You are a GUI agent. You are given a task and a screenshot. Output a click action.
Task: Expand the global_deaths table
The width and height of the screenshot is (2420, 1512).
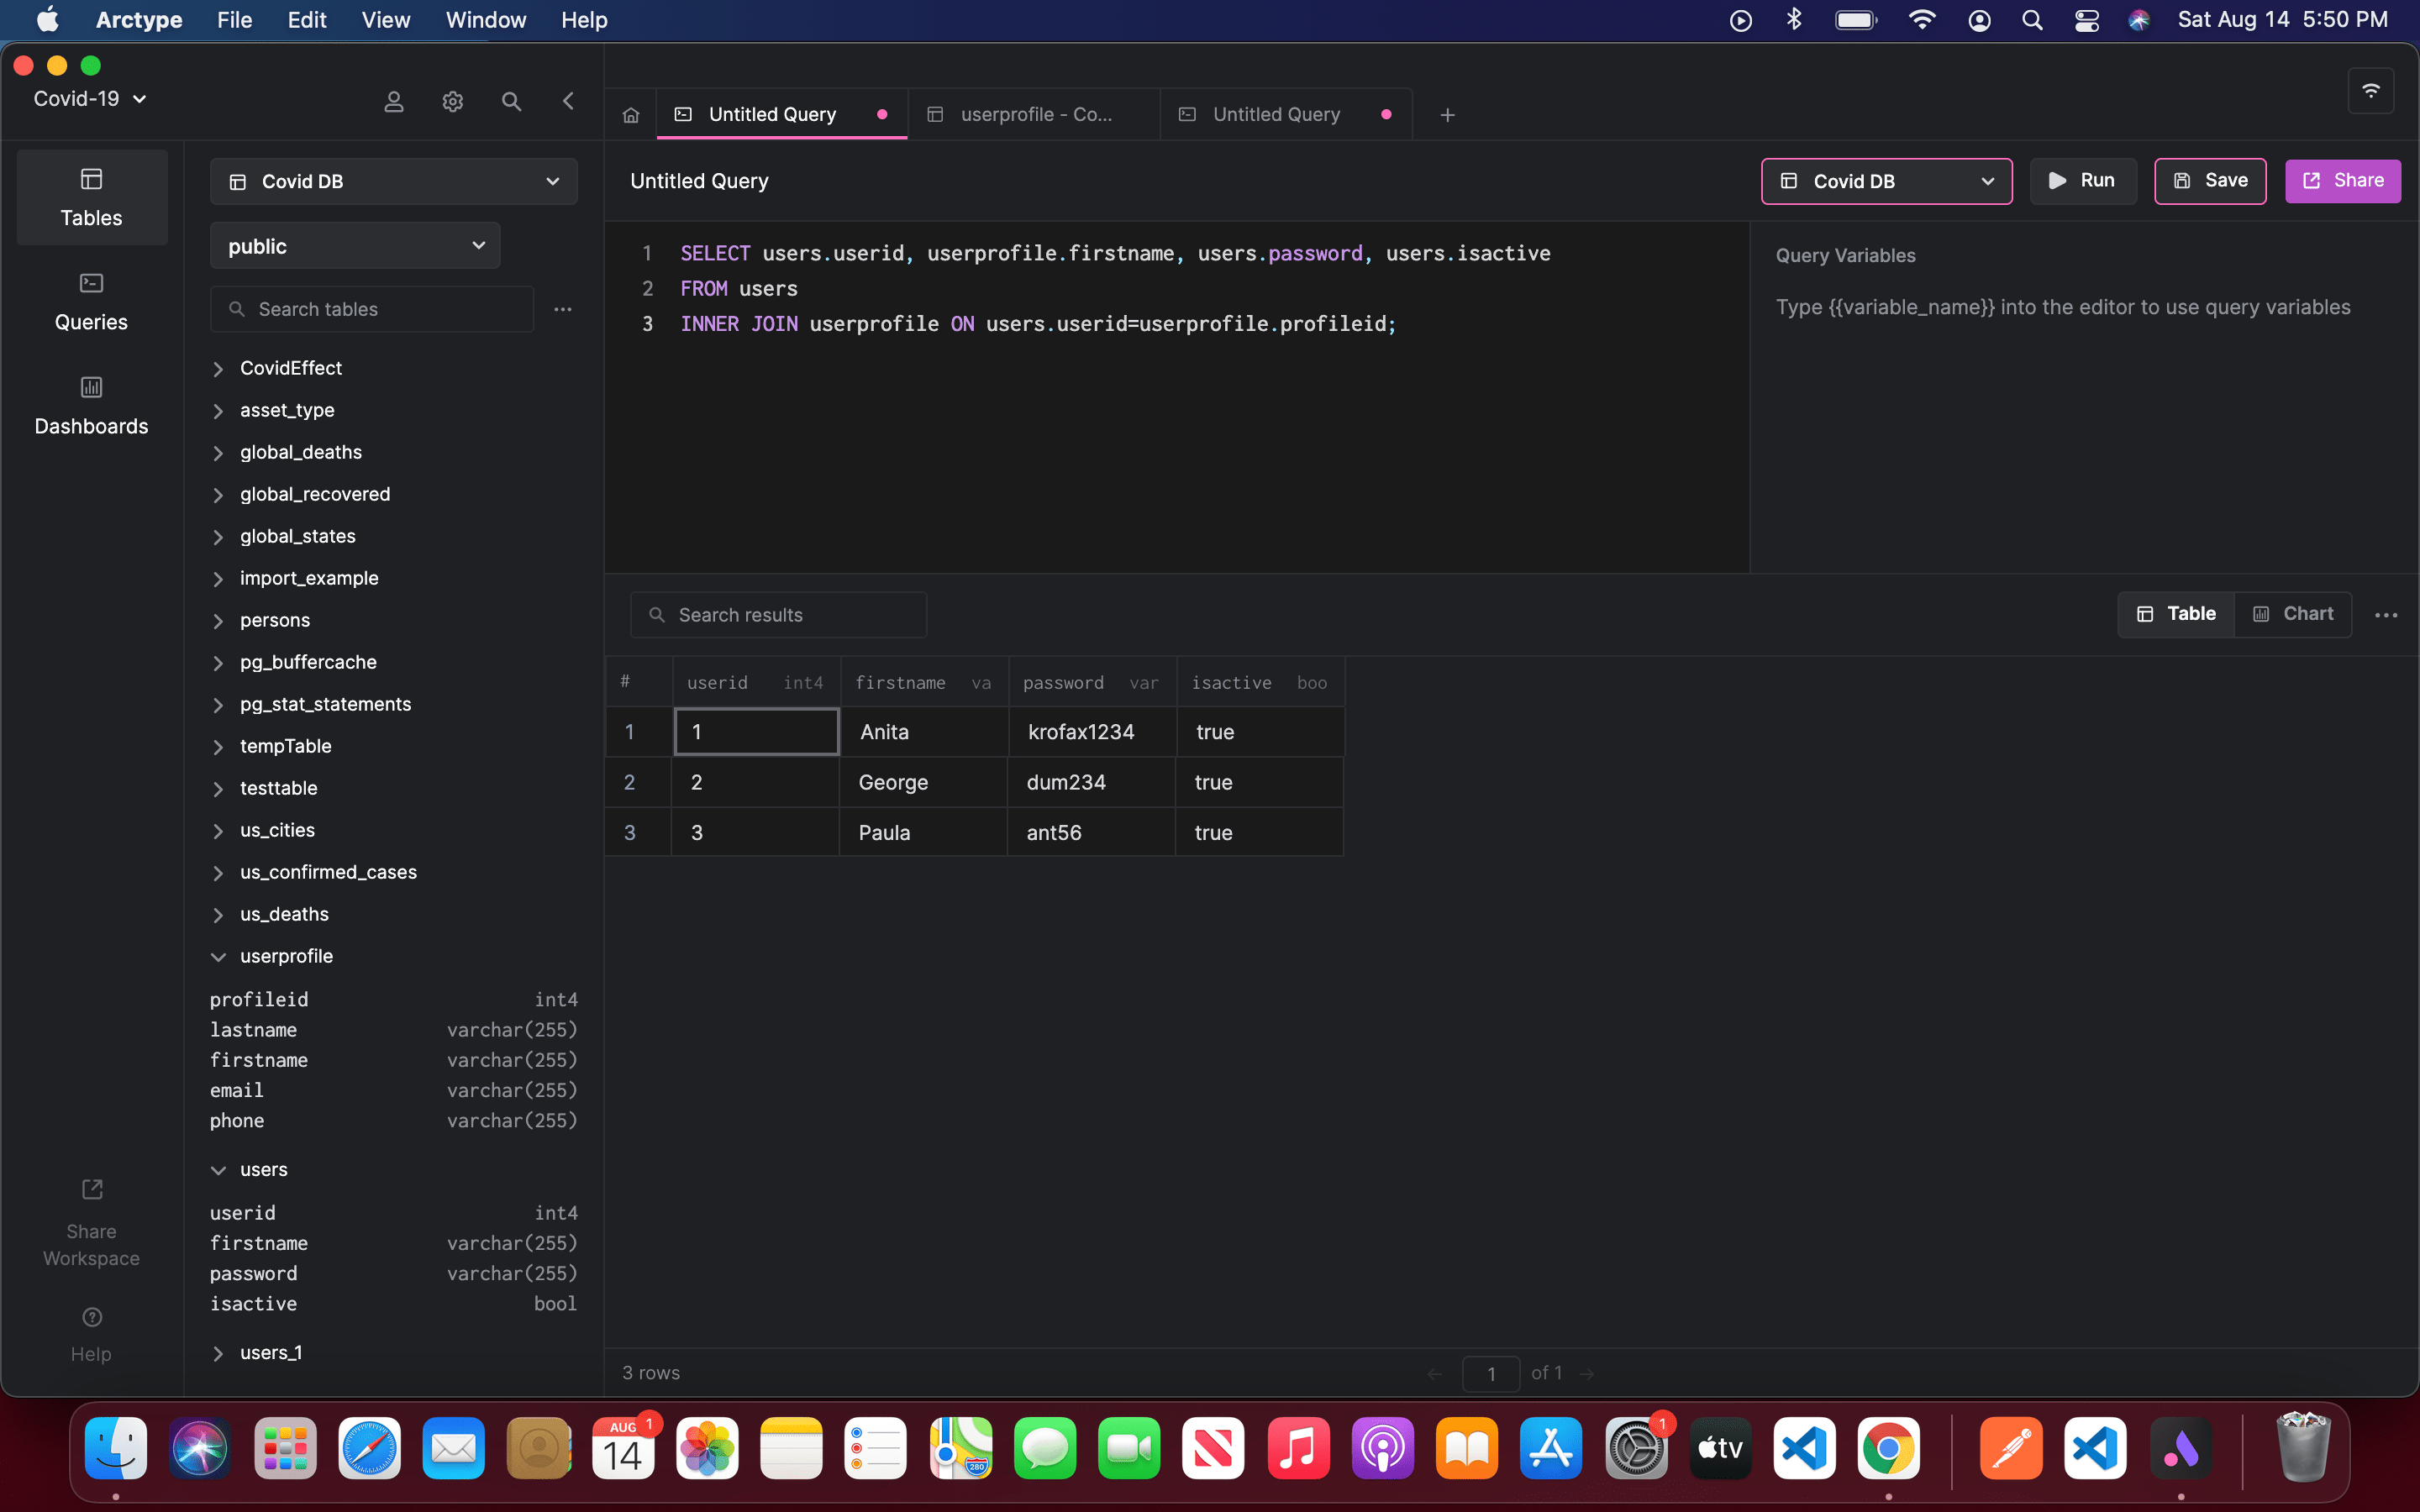pos(218,453)
